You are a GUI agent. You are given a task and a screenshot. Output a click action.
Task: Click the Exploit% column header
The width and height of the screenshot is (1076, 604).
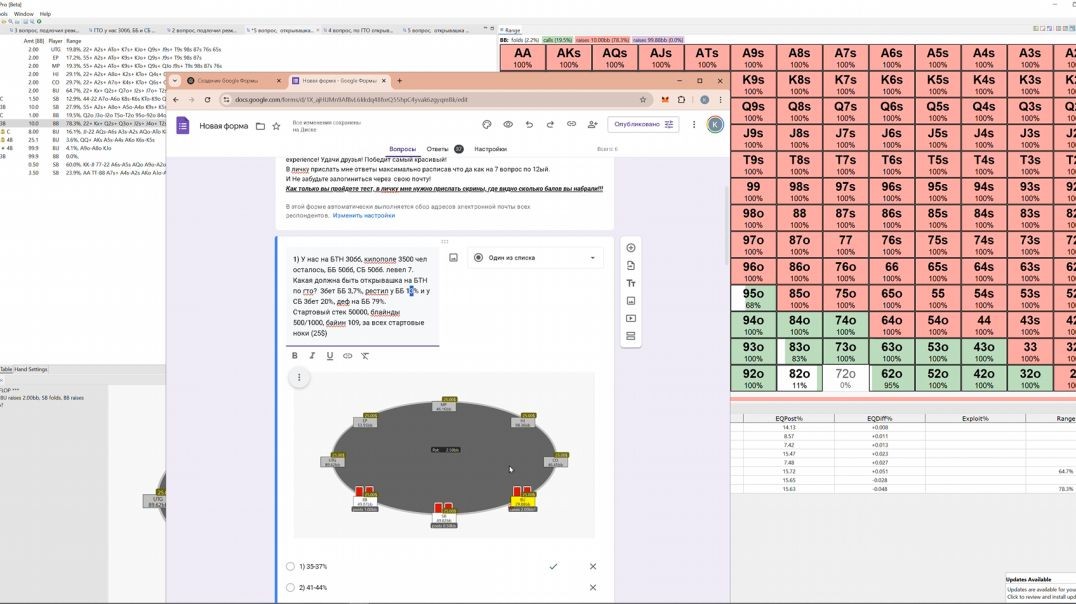click(975, 418)
